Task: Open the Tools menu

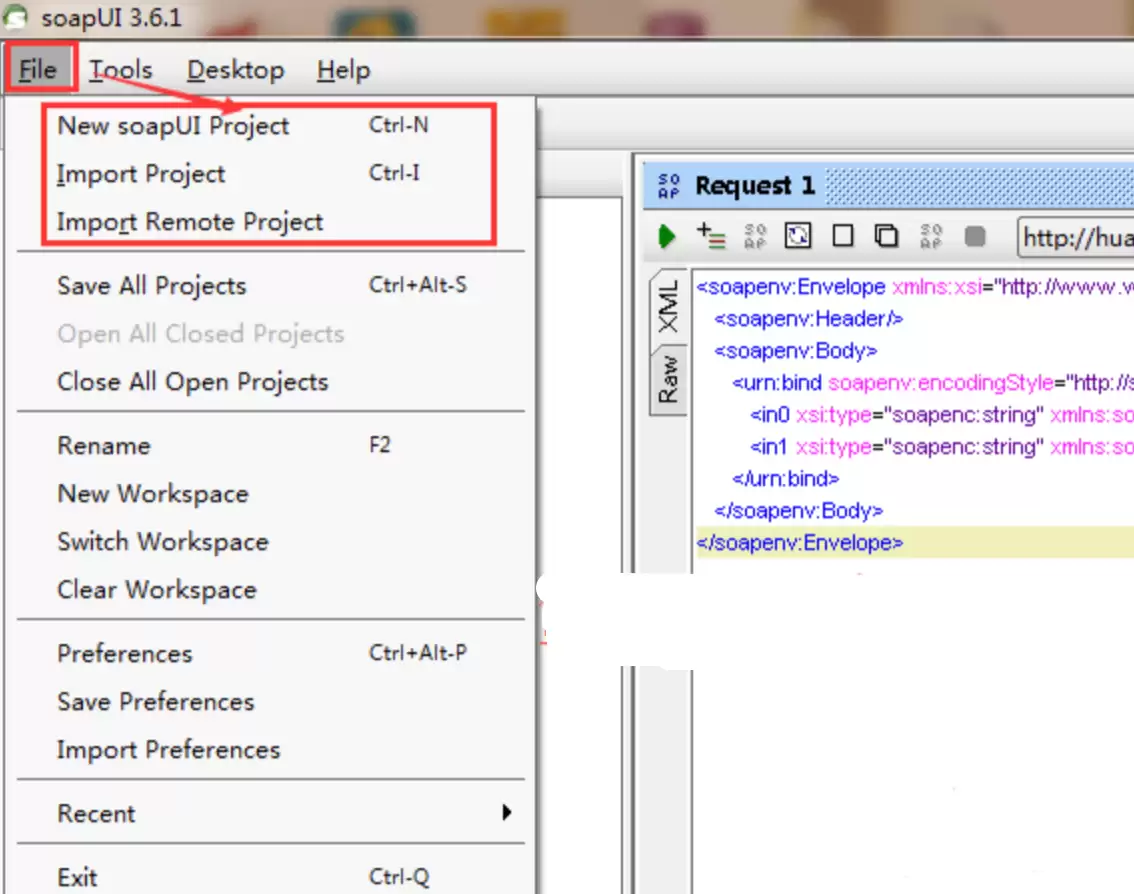Action: click(x=121, y=69)
